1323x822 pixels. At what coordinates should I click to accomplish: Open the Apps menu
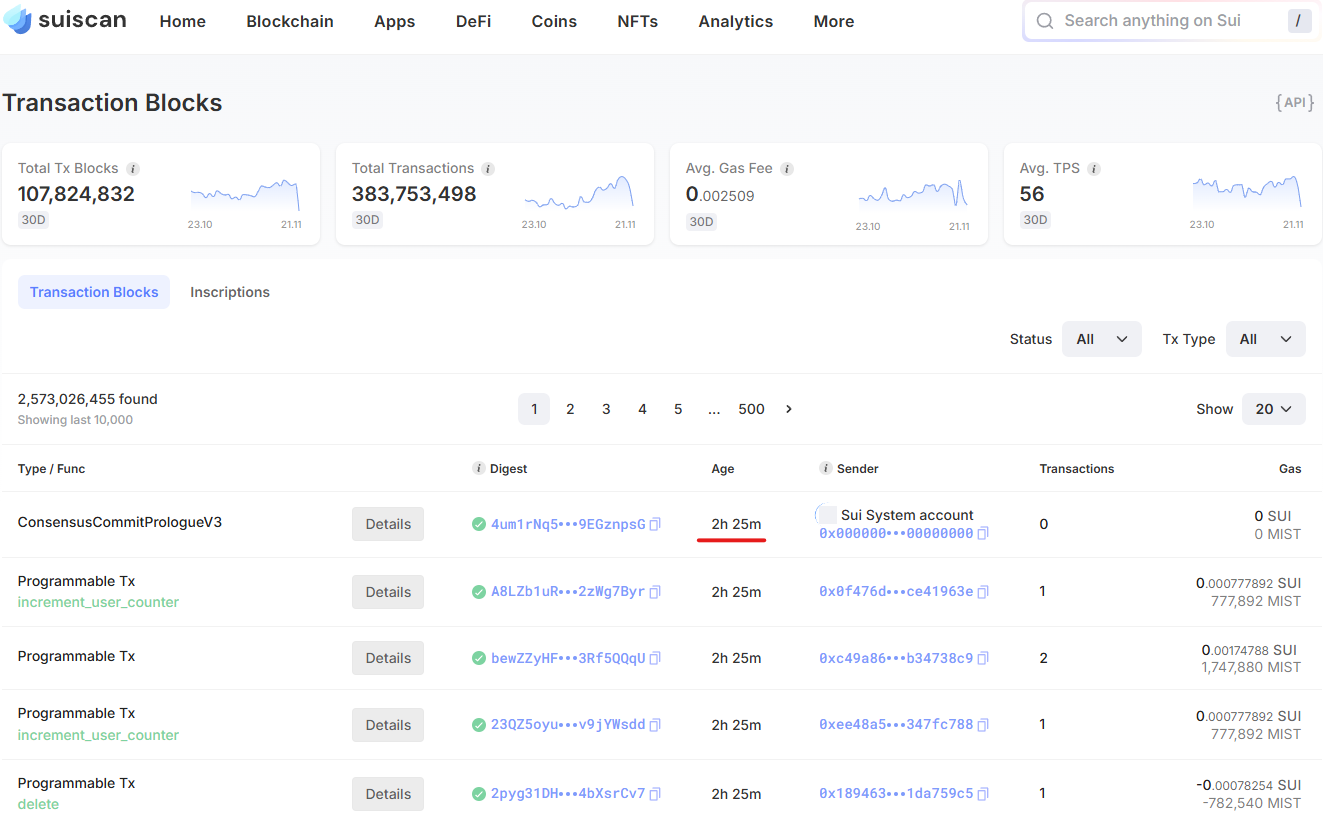394,21
